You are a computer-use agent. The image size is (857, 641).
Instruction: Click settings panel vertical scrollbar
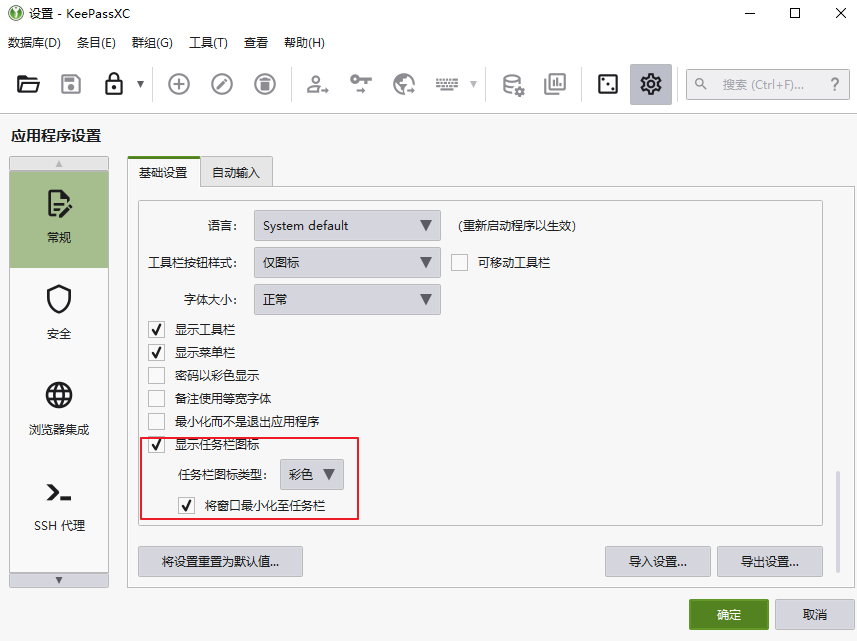(838, 522)
